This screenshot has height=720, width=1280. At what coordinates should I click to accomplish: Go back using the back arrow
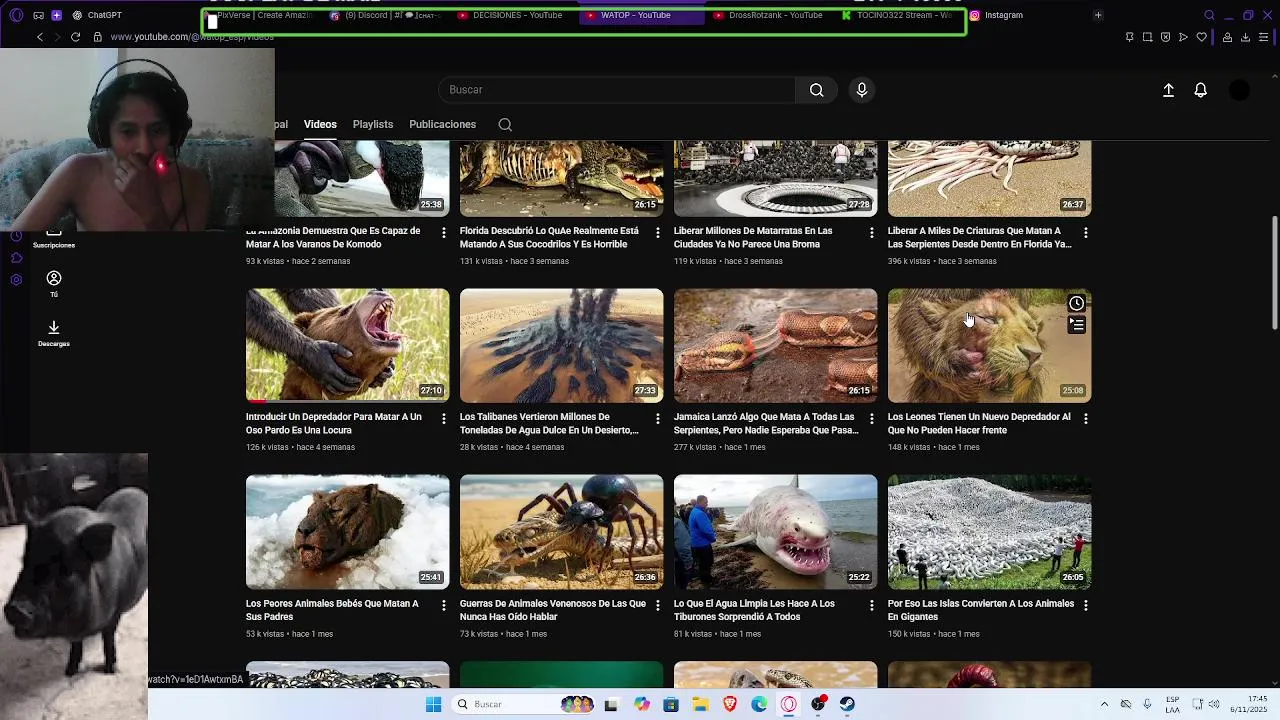pyautogui.click(x=40, y=37)
